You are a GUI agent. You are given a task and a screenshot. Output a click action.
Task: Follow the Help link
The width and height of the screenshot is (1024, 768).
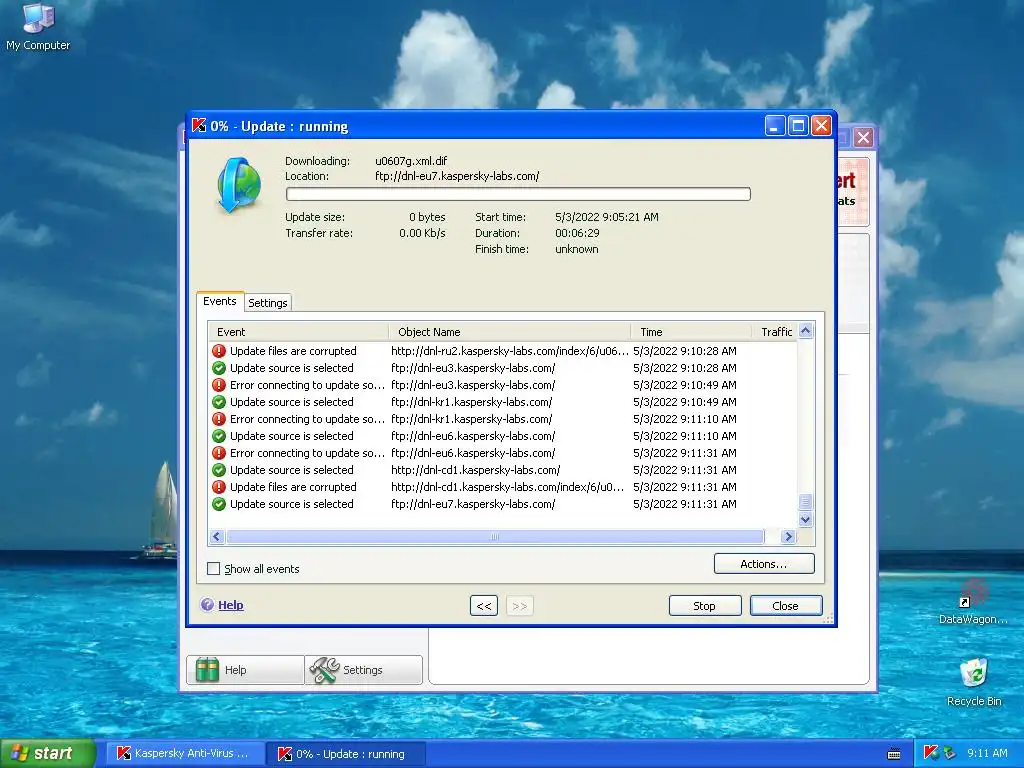point(231,605)
